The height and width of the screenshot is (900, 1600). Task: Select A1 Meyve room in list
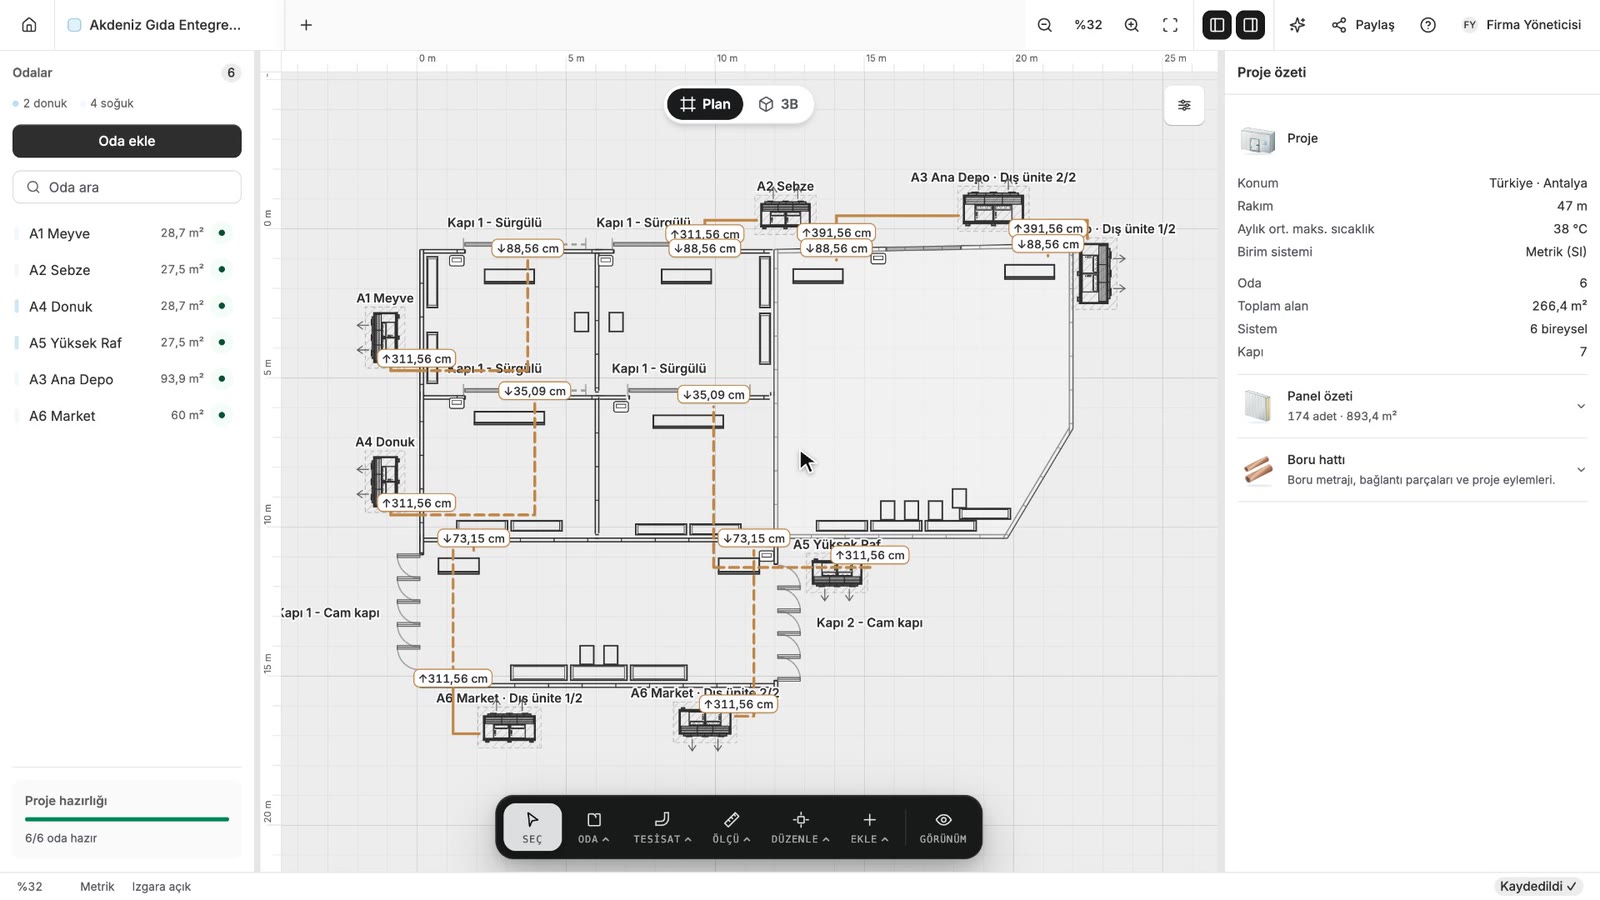pos(127,233)
